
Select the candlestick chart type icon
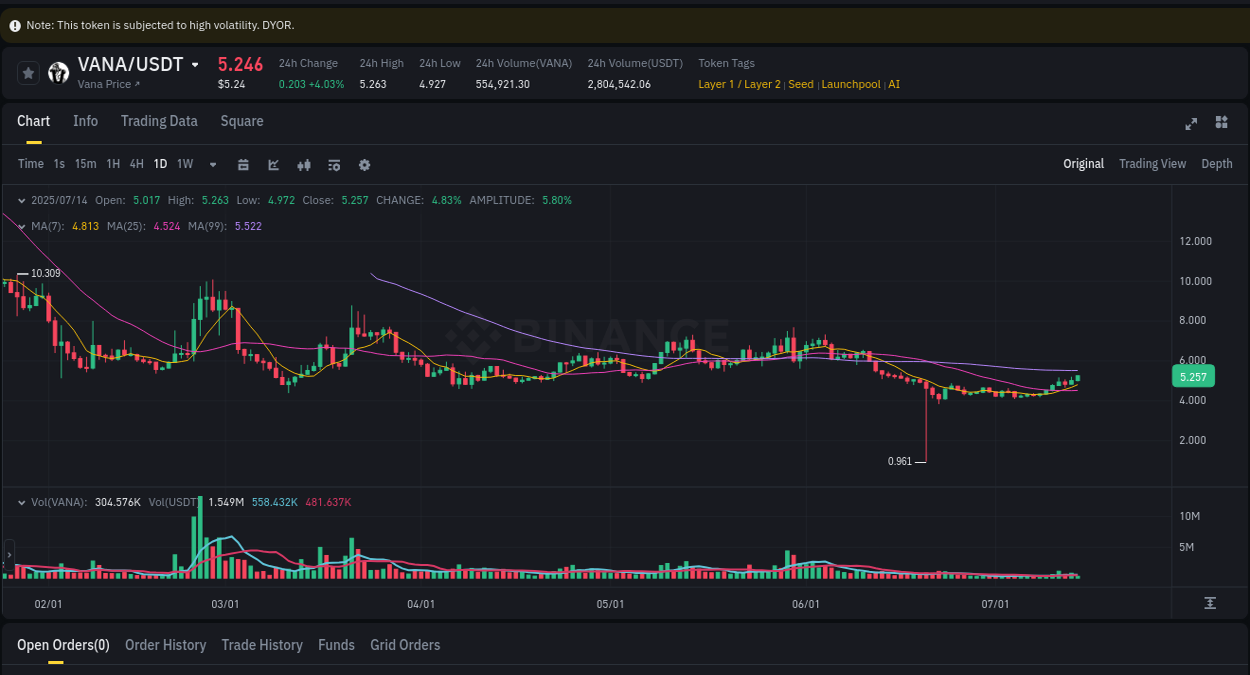coord(304,164)
